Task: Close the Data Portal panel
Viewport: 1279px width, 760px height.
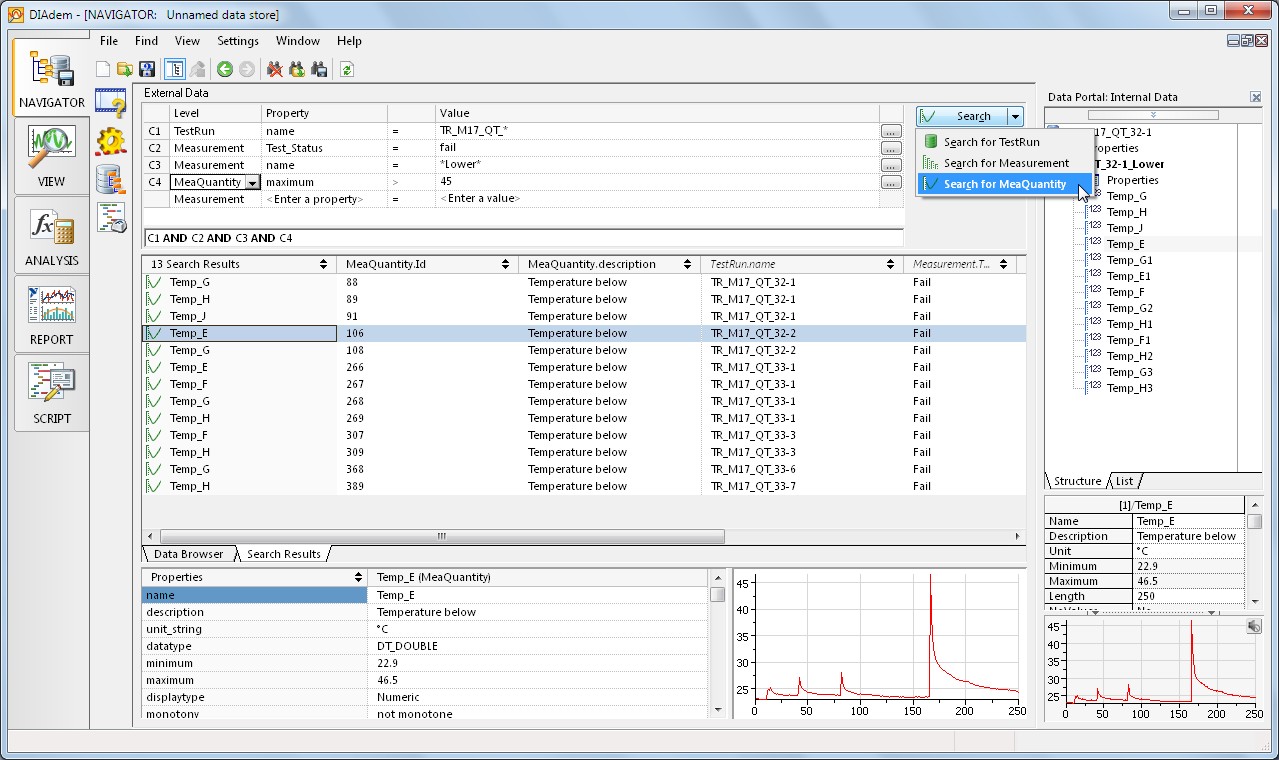Action: pos(1256,97)
